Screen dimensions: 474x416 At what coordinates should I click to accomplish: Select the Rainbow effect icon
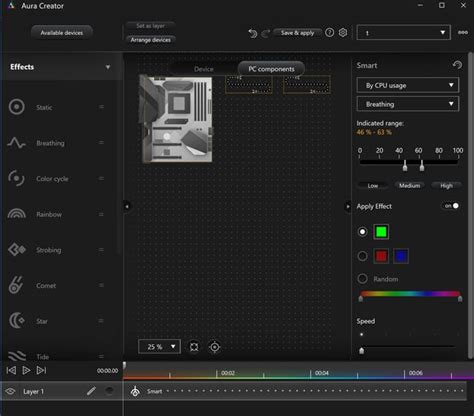16,214
